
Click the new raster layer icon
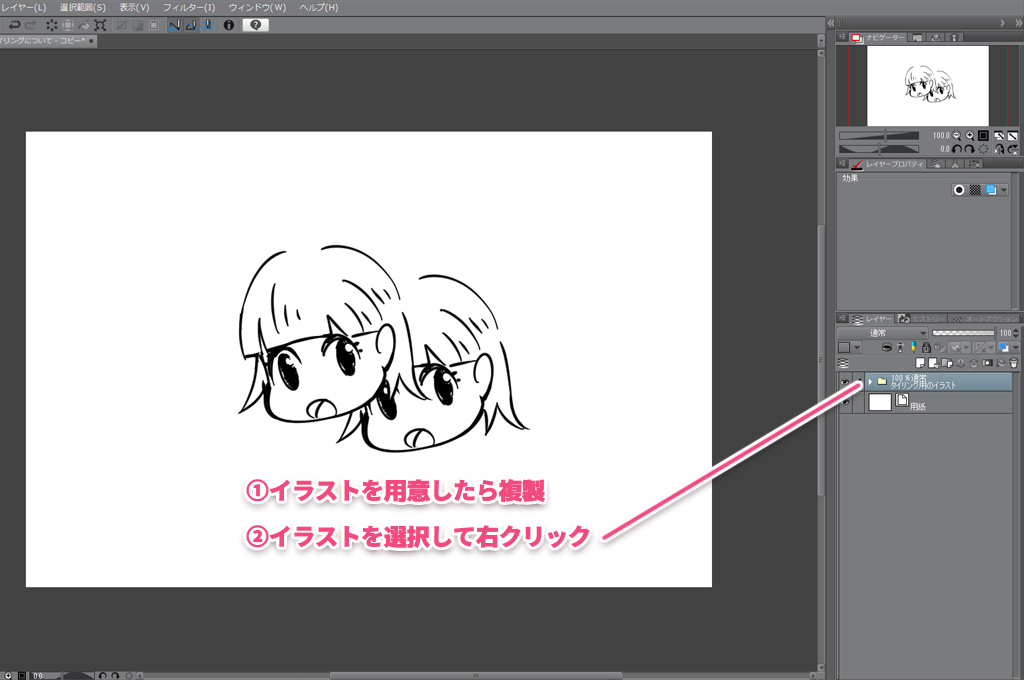[921, 363]
